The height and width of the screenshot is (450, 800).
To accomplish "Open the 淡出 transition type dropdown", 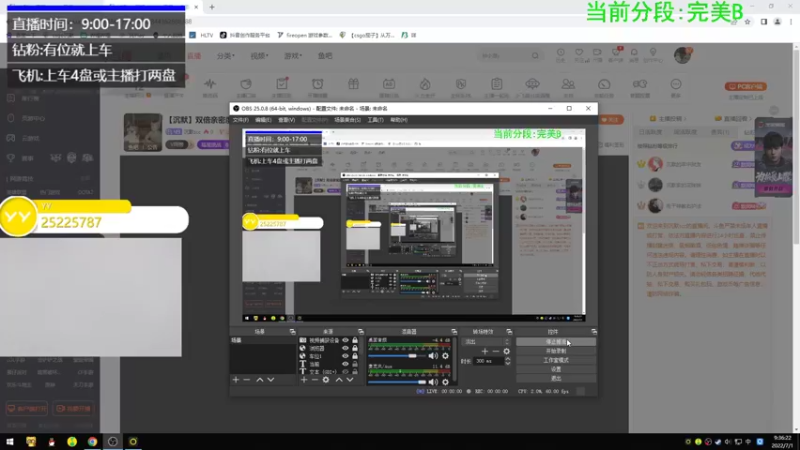I will (486, 342).
